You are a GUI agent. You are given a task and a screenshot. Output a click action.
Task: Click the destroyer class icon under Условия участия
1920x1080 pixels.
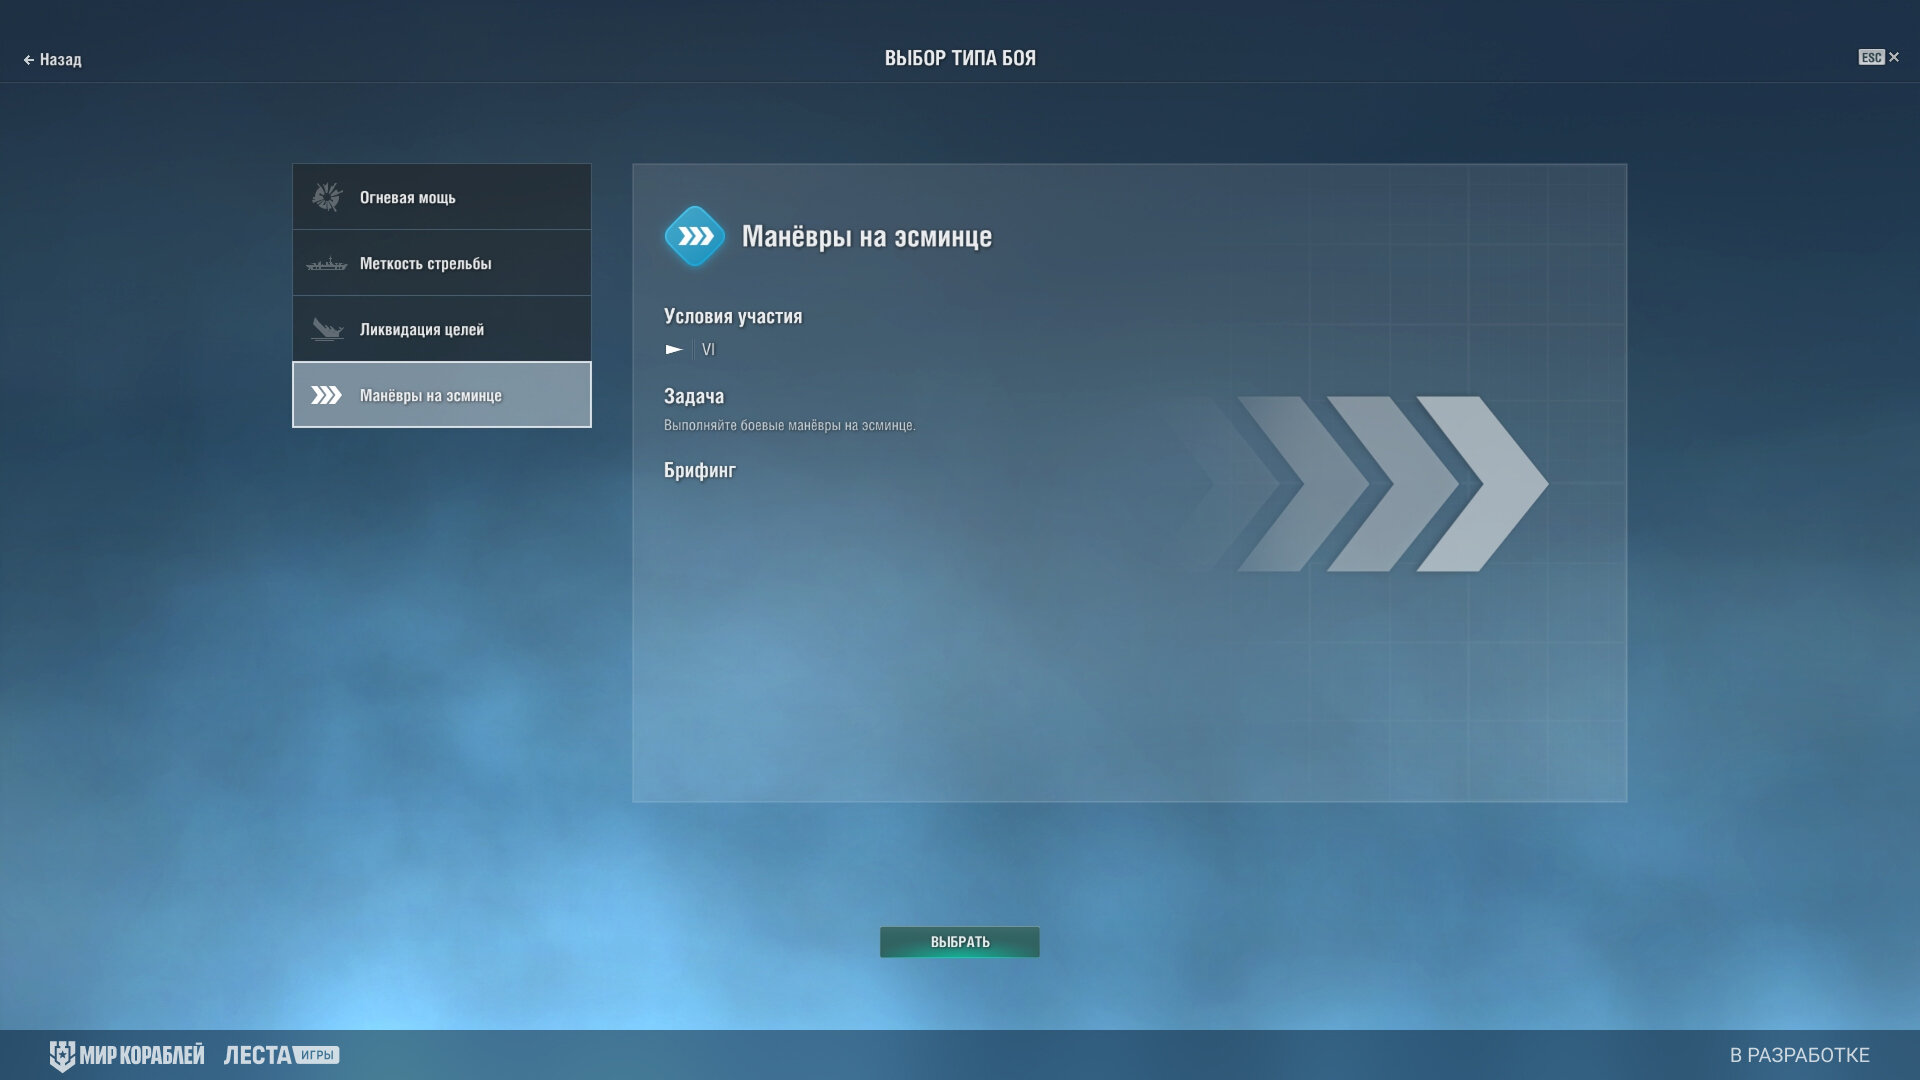(x=674, y=349)
